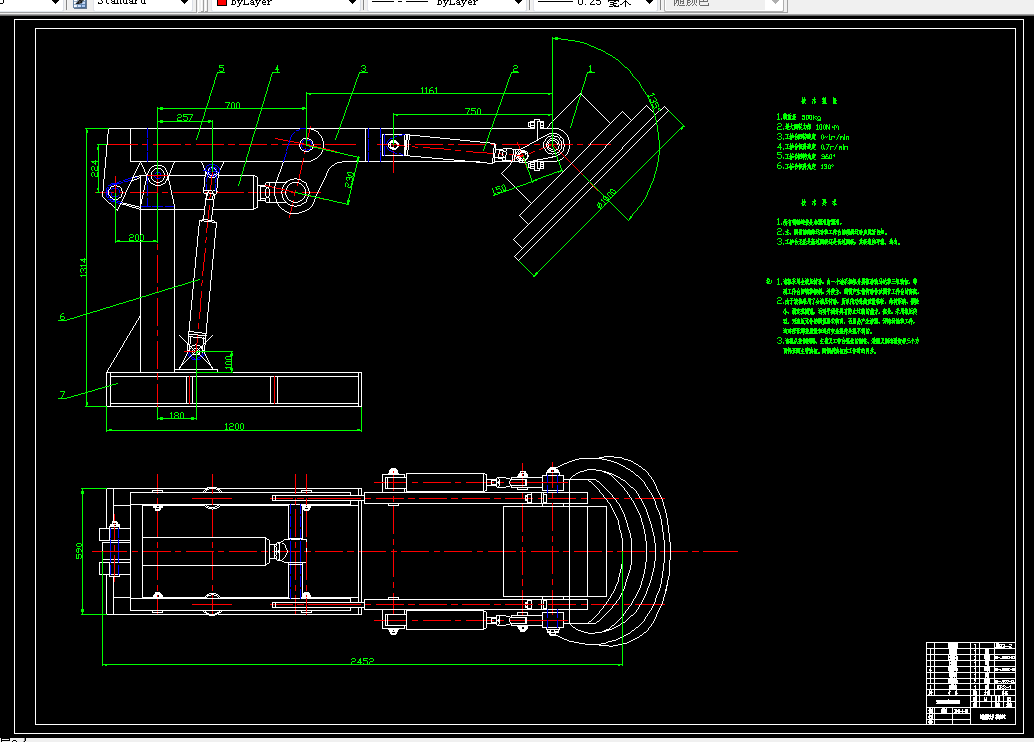Click the red ByLayer color swatch
1034x742 pixels.
coord(221,4)
